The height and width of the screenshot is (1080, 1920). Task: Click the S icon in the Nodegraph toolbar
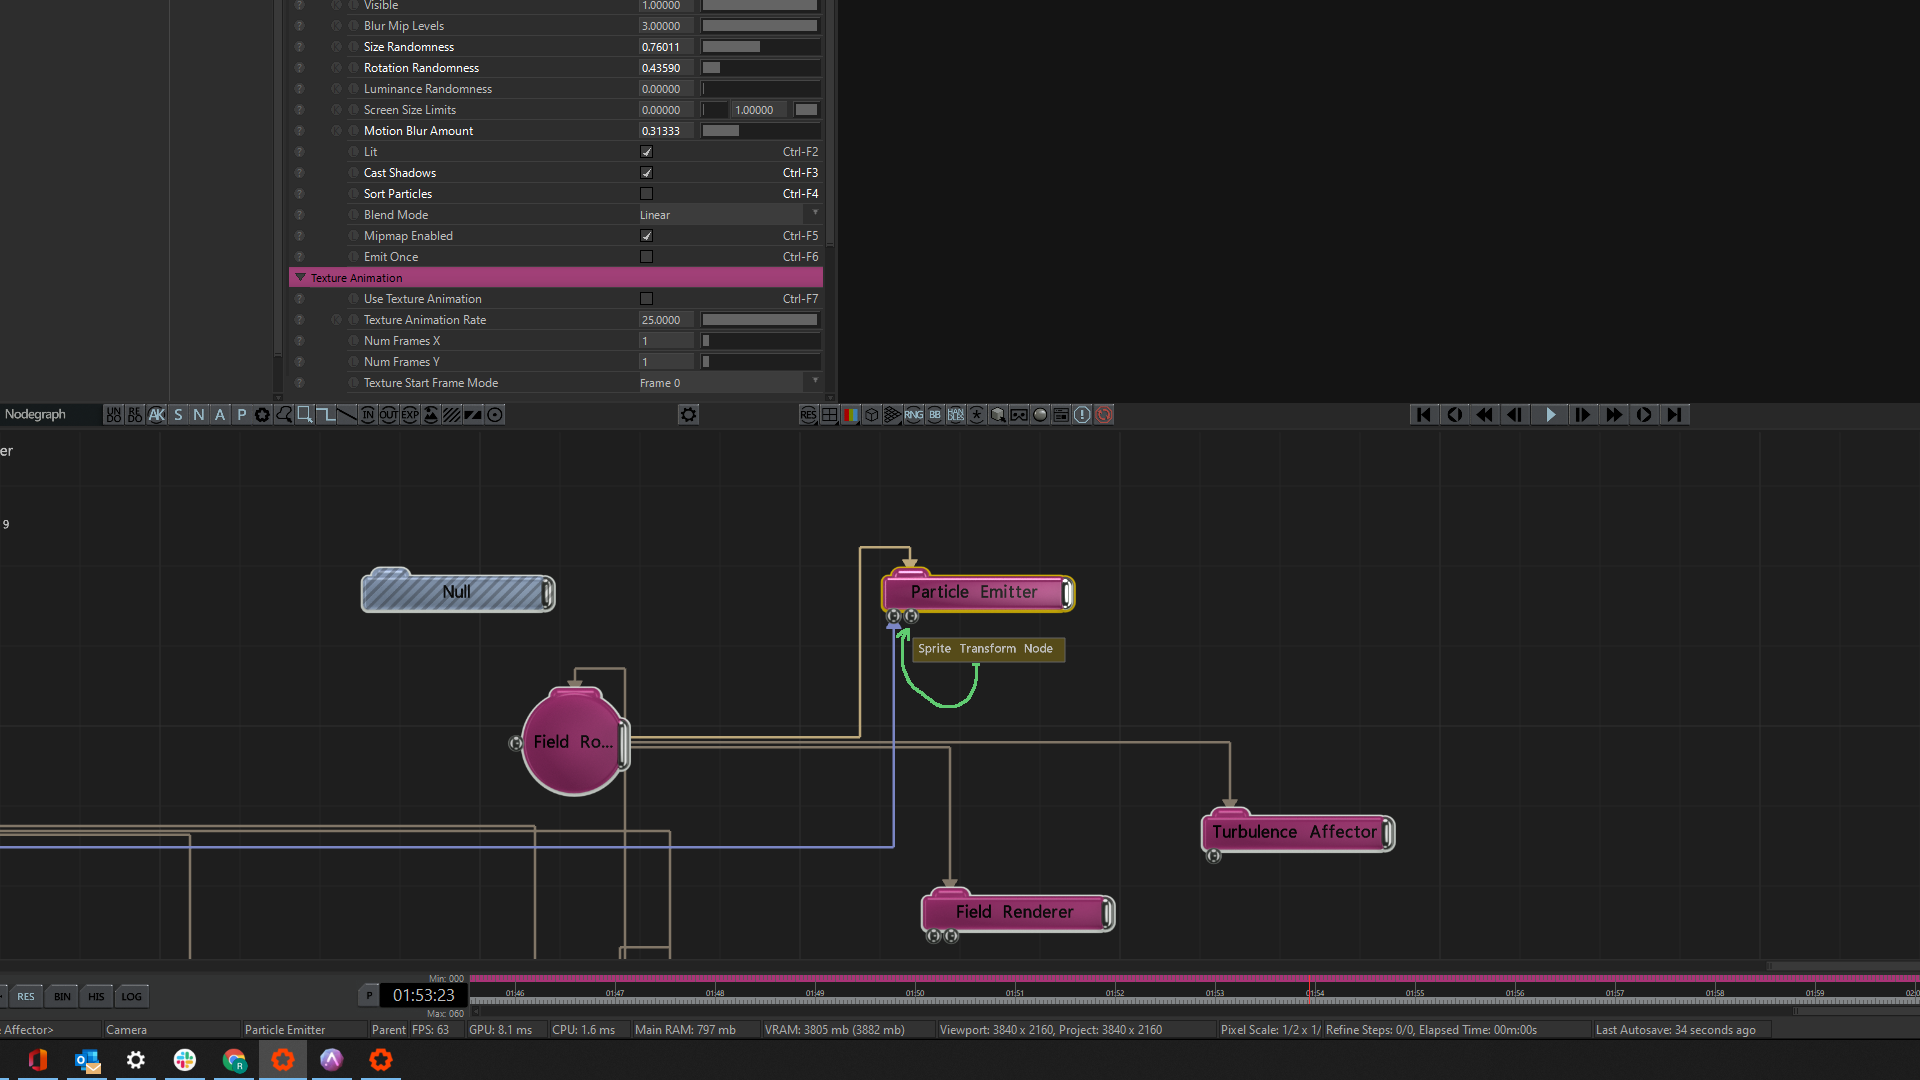pyautogui.click(x=178, y=415)
